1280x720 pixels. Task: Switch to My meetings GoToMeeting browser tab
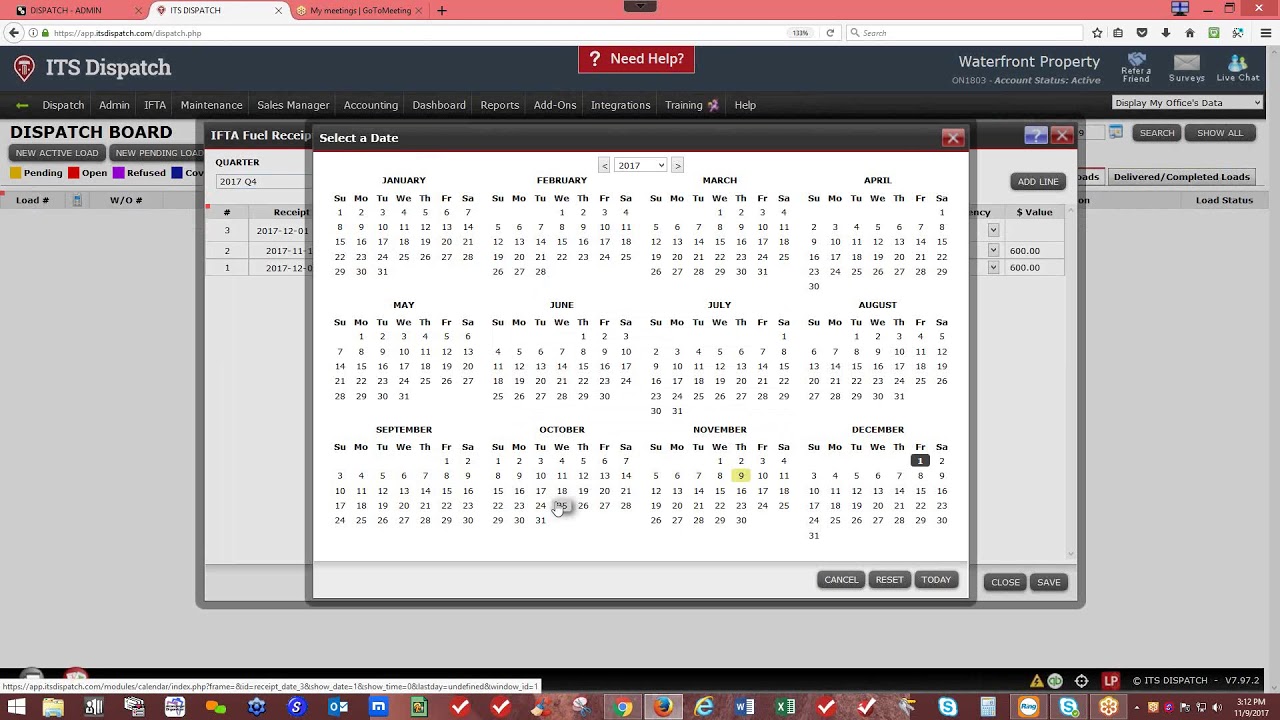[359, 11]
